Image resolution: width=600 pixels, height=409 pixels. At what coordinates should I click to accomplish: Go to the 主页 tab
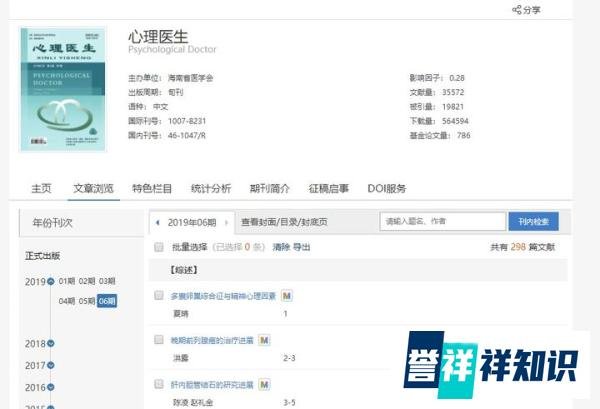pyautogui.click(x=41, y=188)
